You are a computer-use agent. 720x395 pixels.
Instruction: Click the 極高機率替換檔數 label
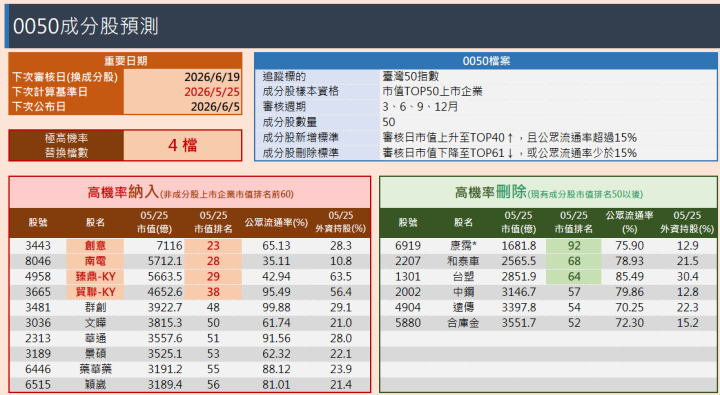point(66,145)
